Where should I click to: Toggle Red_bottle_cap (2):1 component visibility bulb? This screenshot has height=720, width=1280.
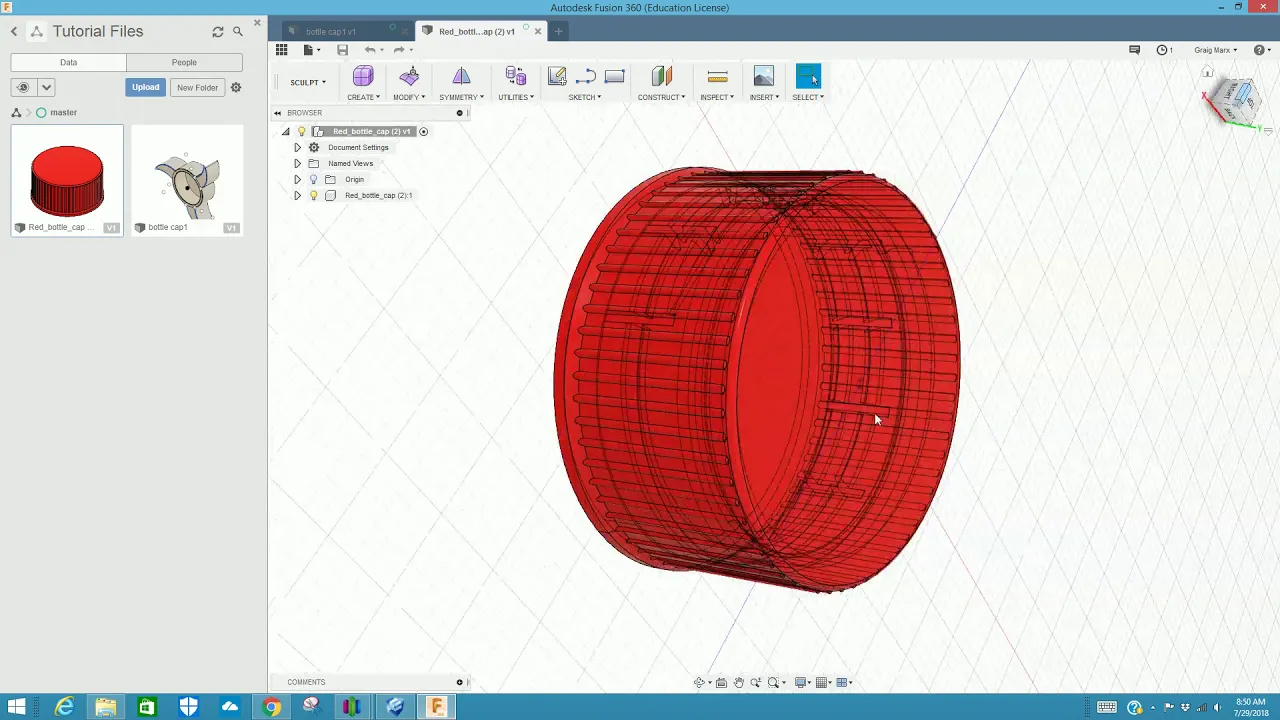click(x=313, y=196)
